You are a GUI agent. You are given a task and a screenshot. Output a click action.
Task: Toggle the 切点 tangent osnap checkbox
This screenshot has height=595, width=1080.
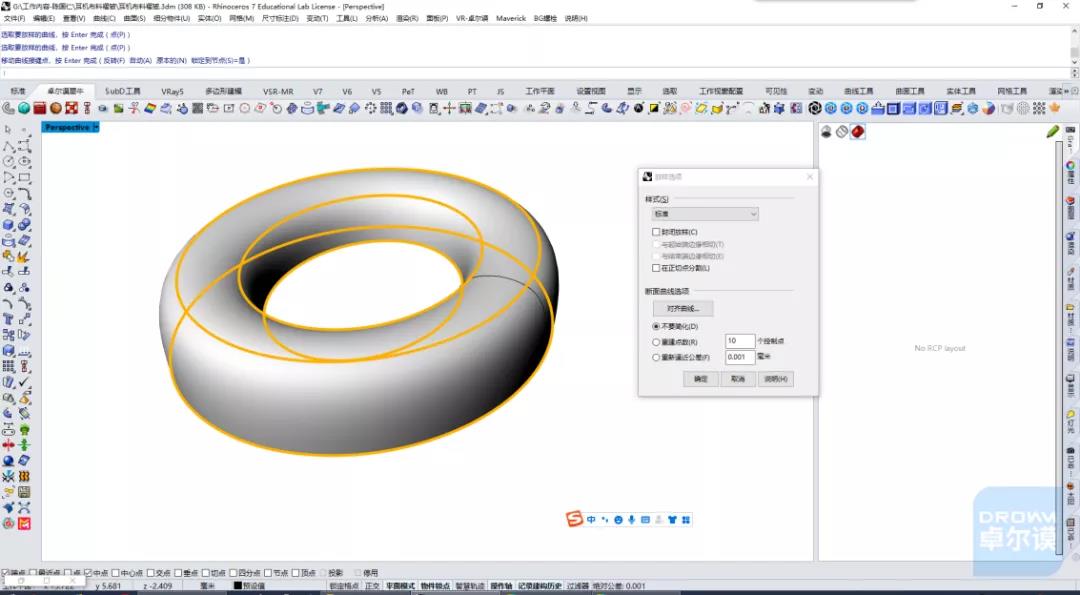[206, 573]
